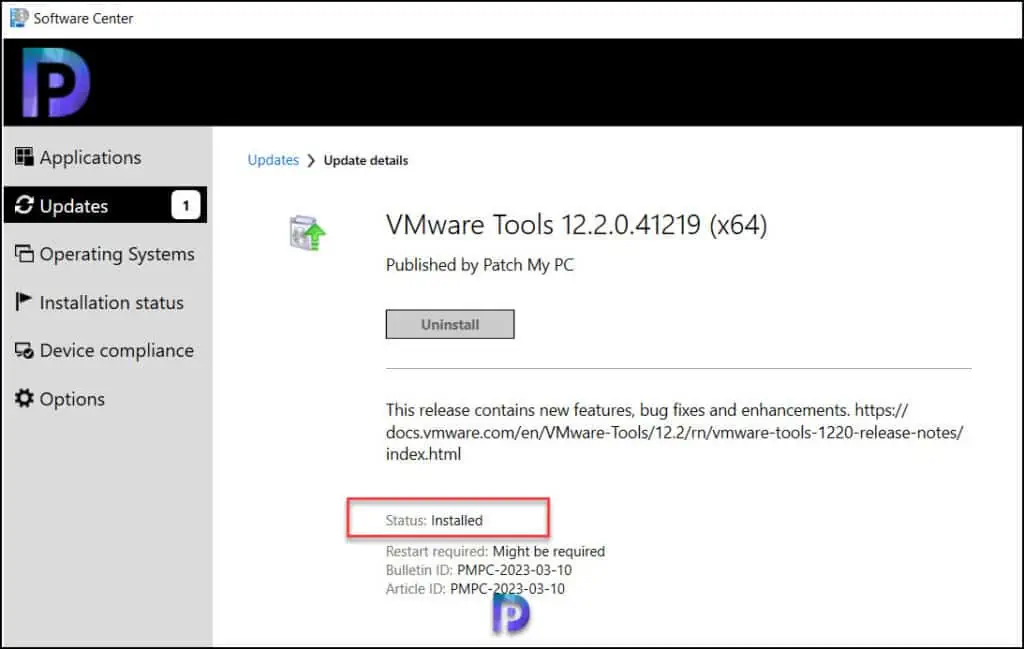The height and width of the screenshot is (649, 1024).
Task: Click 'Restart required: Might be required' line
Action: (496, 551)
